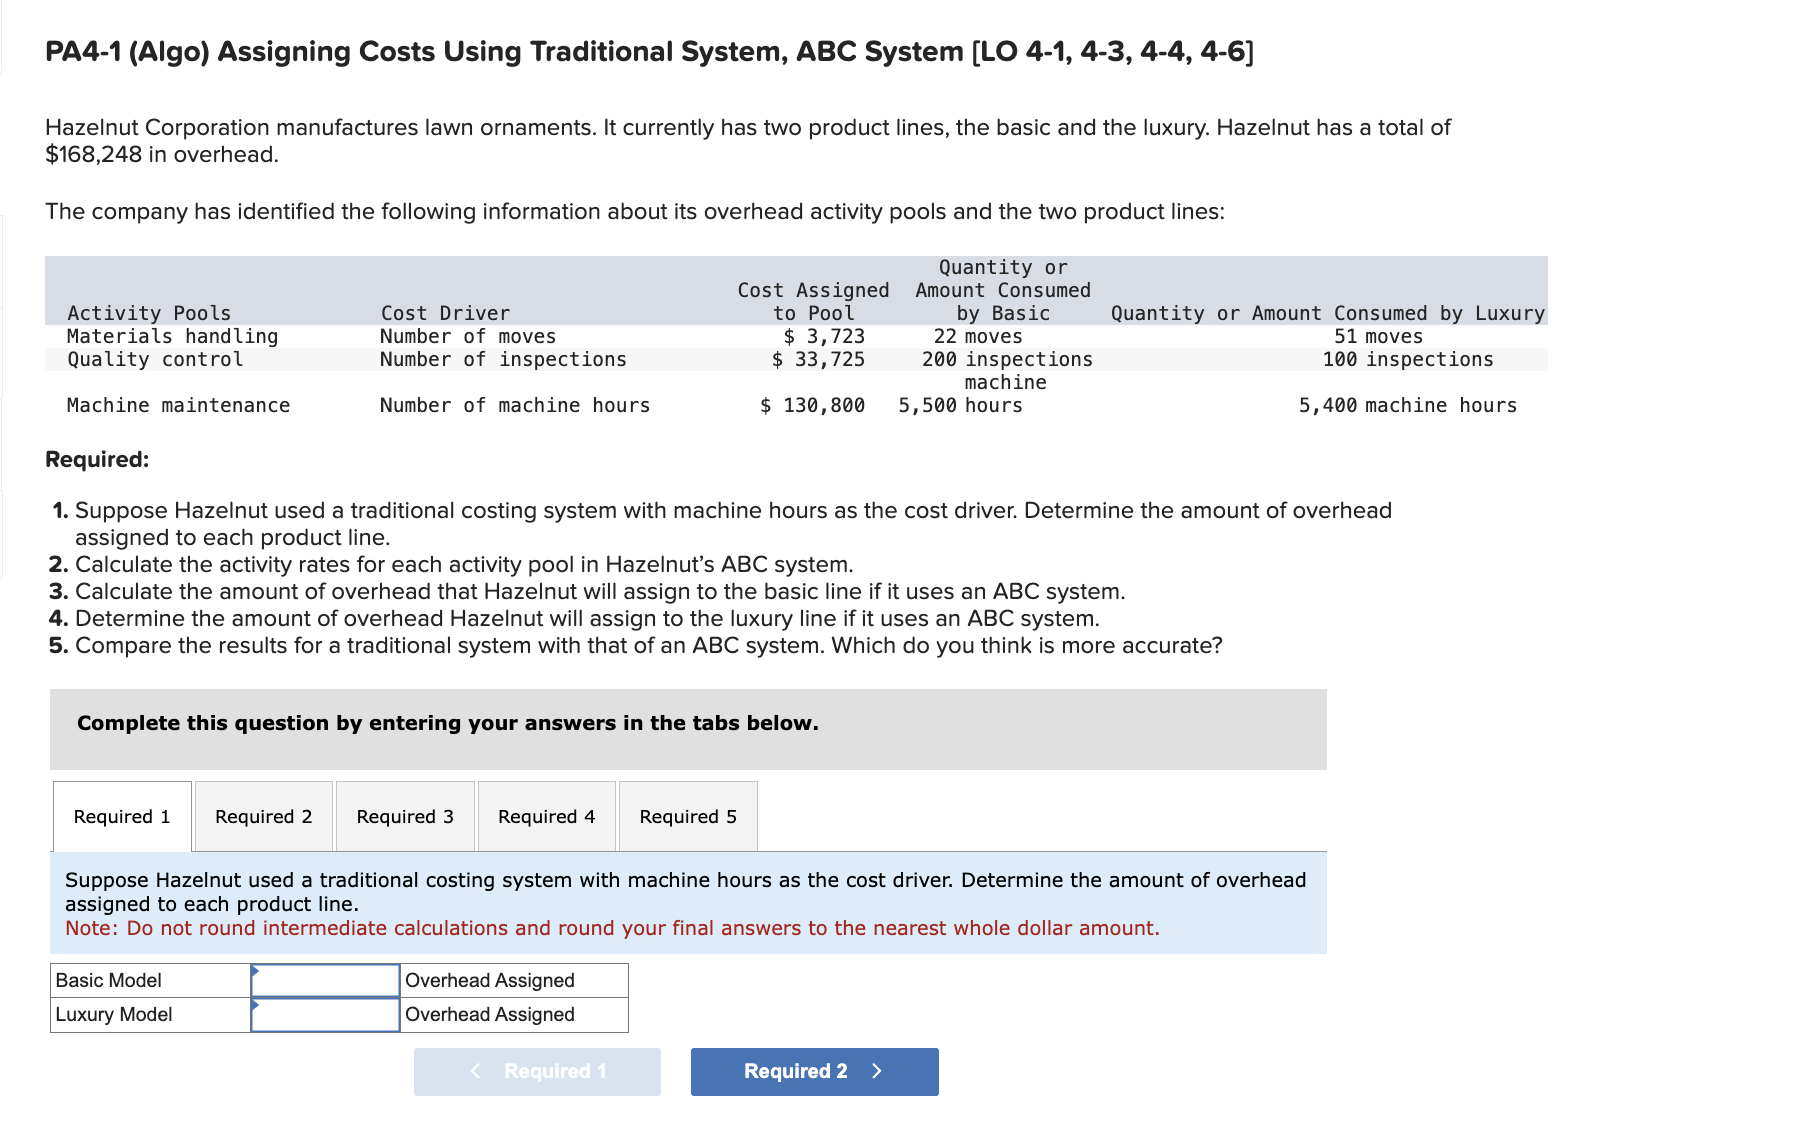Click the Basic Model overhead input field
The width and height of the screenshot is (1798, 1148).
(327, 980)
